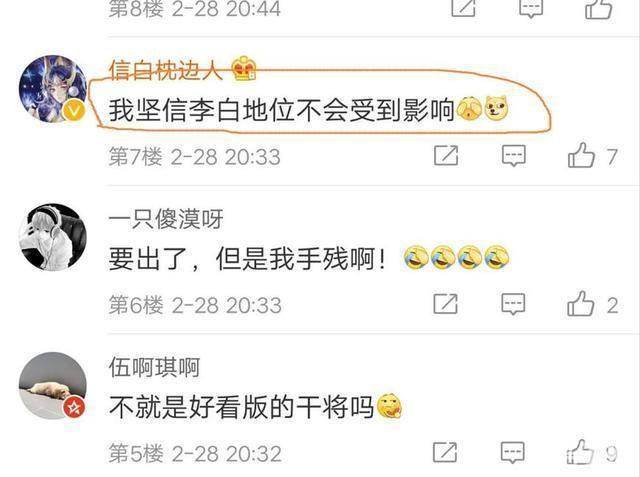Like the 7th floor comment
The width and height of the screenshot is (640, 477).
coord(581,155)
